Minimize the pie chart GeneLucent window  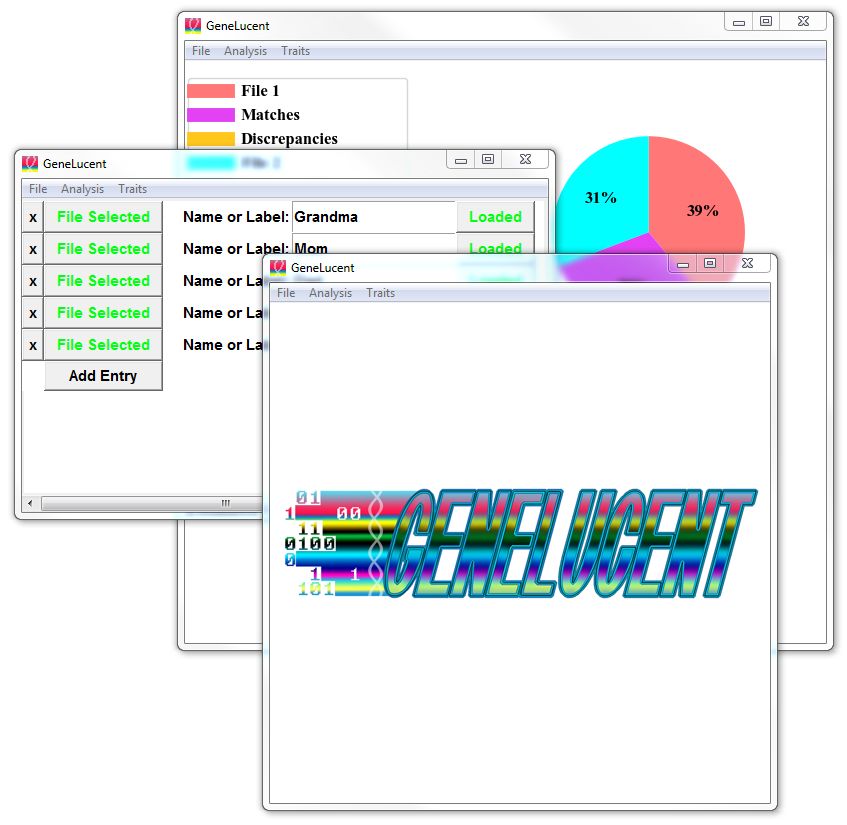pyautogui.click(x=739, y=22)
